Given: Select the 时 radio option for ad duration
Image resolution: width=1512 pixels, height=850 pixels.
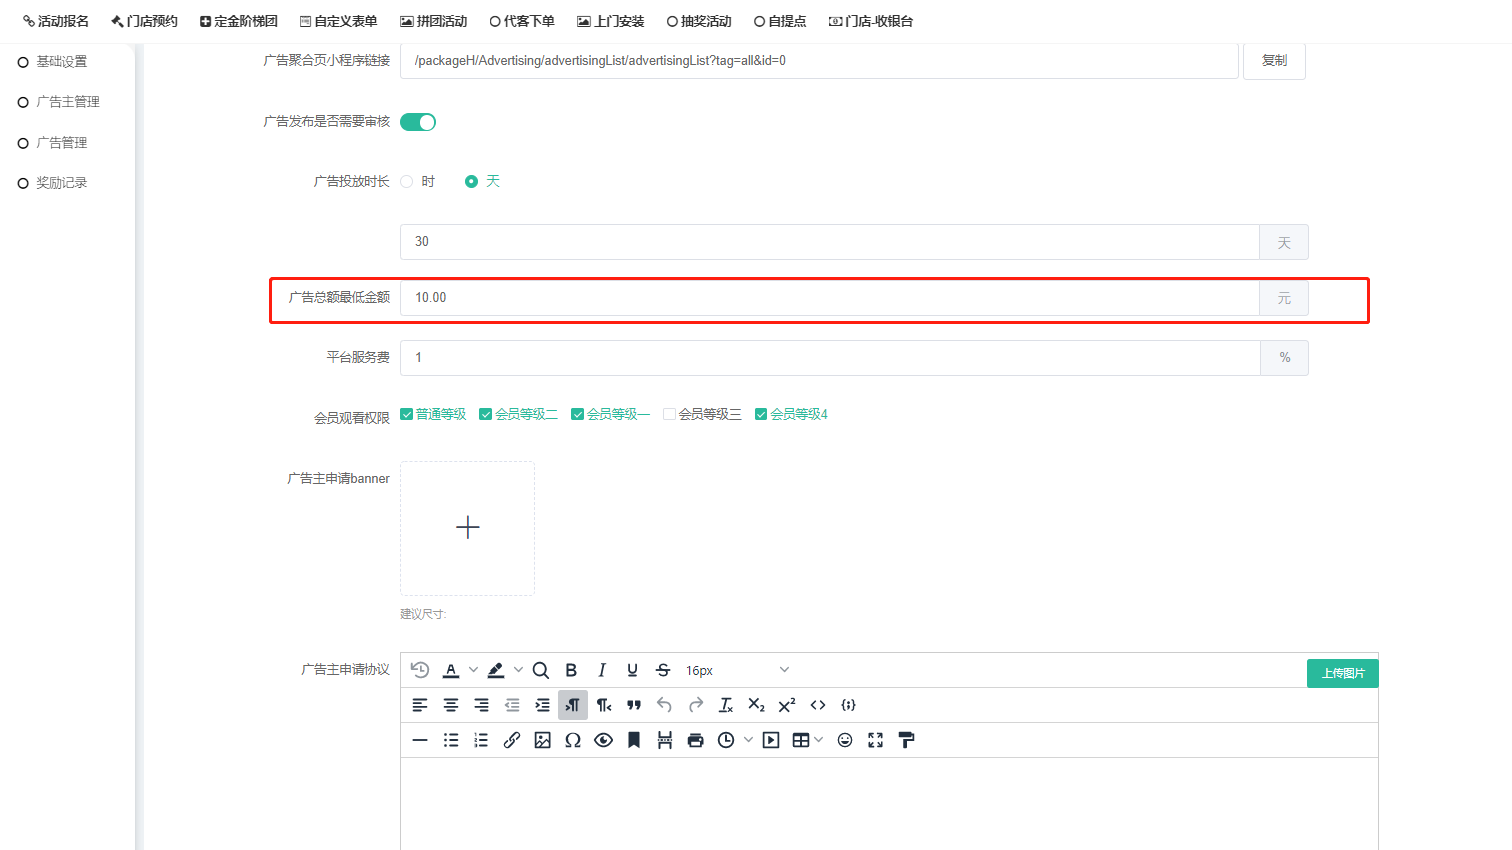Looking at the screenshot, I should pyautogui.click(x=407, y=182).
